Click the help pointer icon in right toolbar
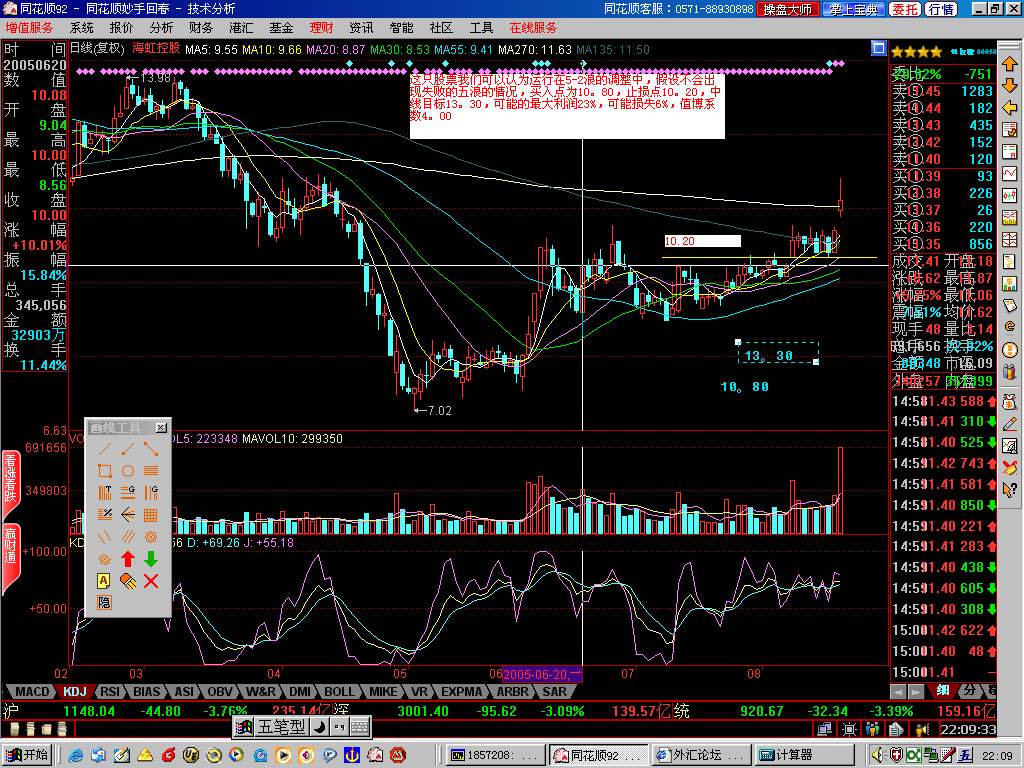Screen dimensions: 1024x768 (1010, 489)
